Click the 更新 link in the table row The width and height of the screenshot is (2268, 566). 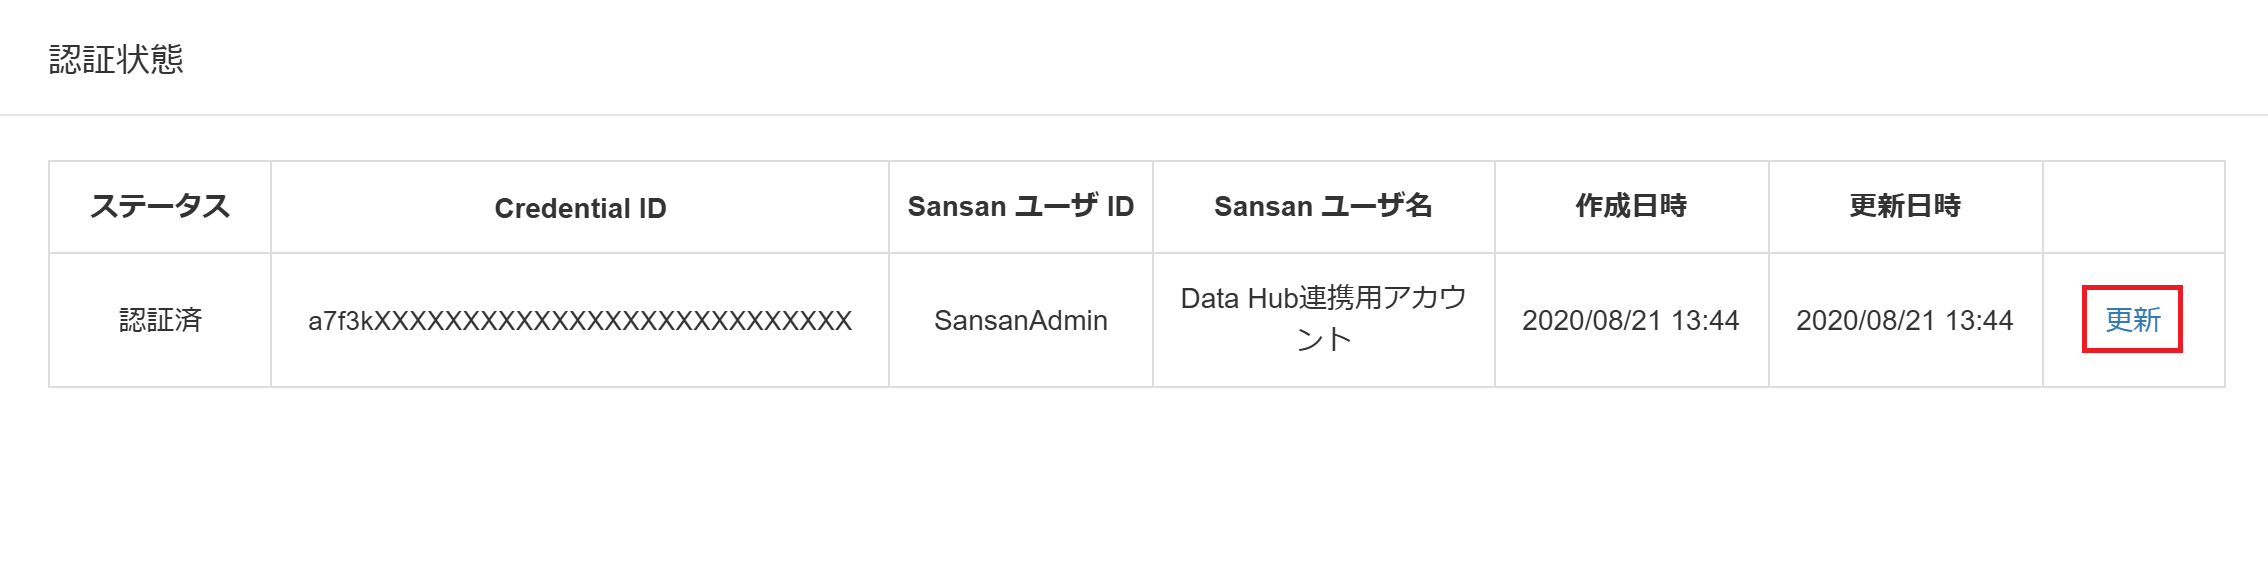pos(2132,320)
